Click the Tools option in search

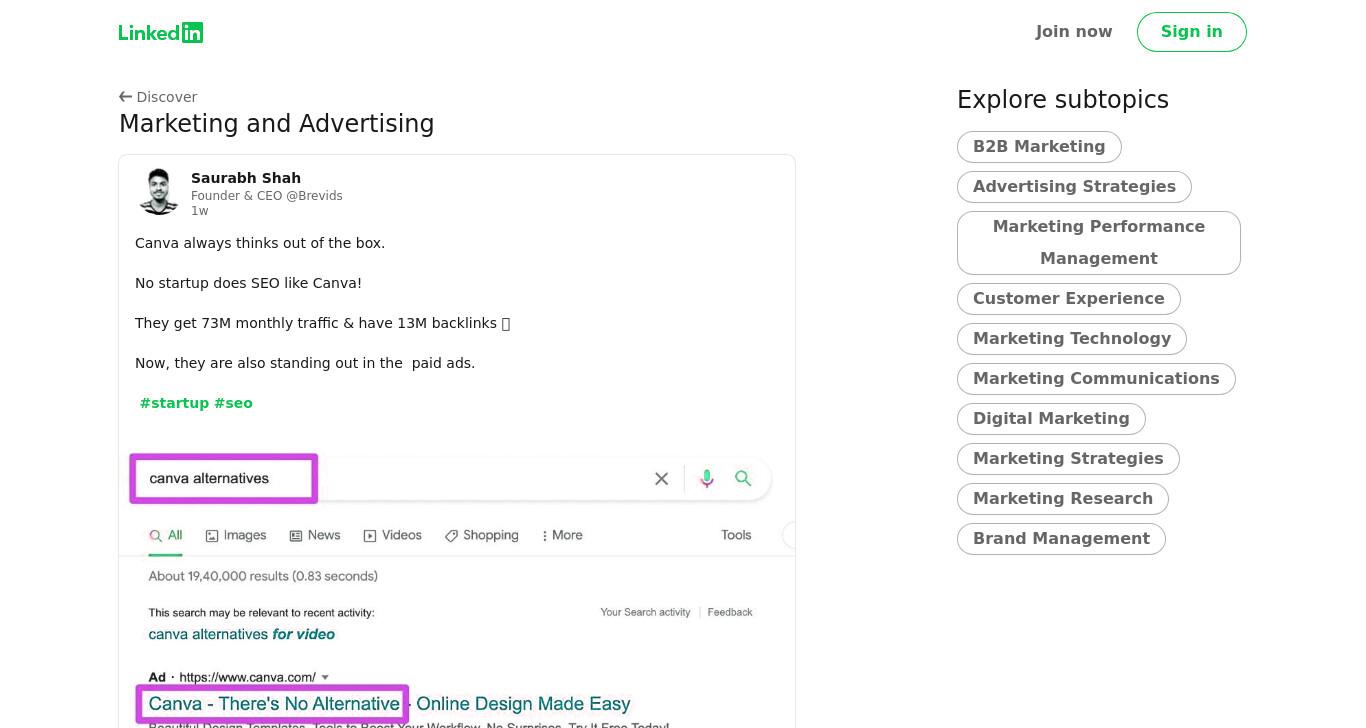[736, 536]
